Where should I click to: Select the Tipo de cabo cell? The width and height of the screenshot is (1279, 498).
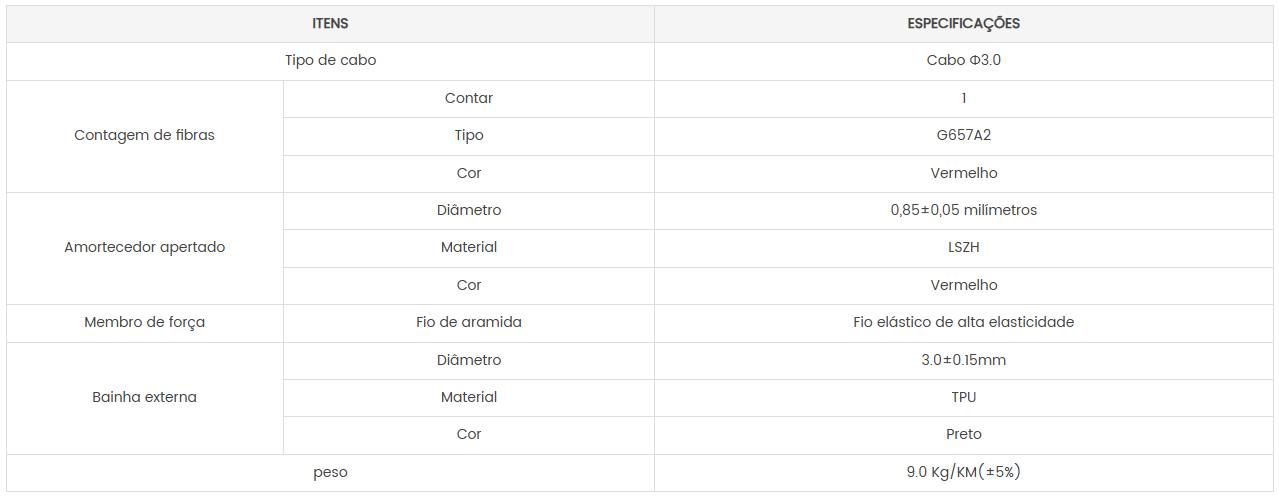[330, 60]
